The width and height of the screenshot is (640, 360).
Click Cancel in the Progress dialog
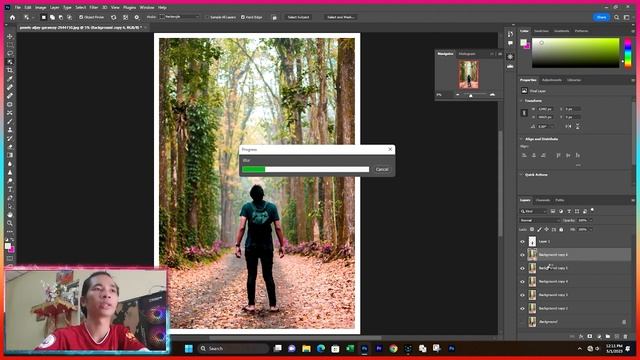382,169
